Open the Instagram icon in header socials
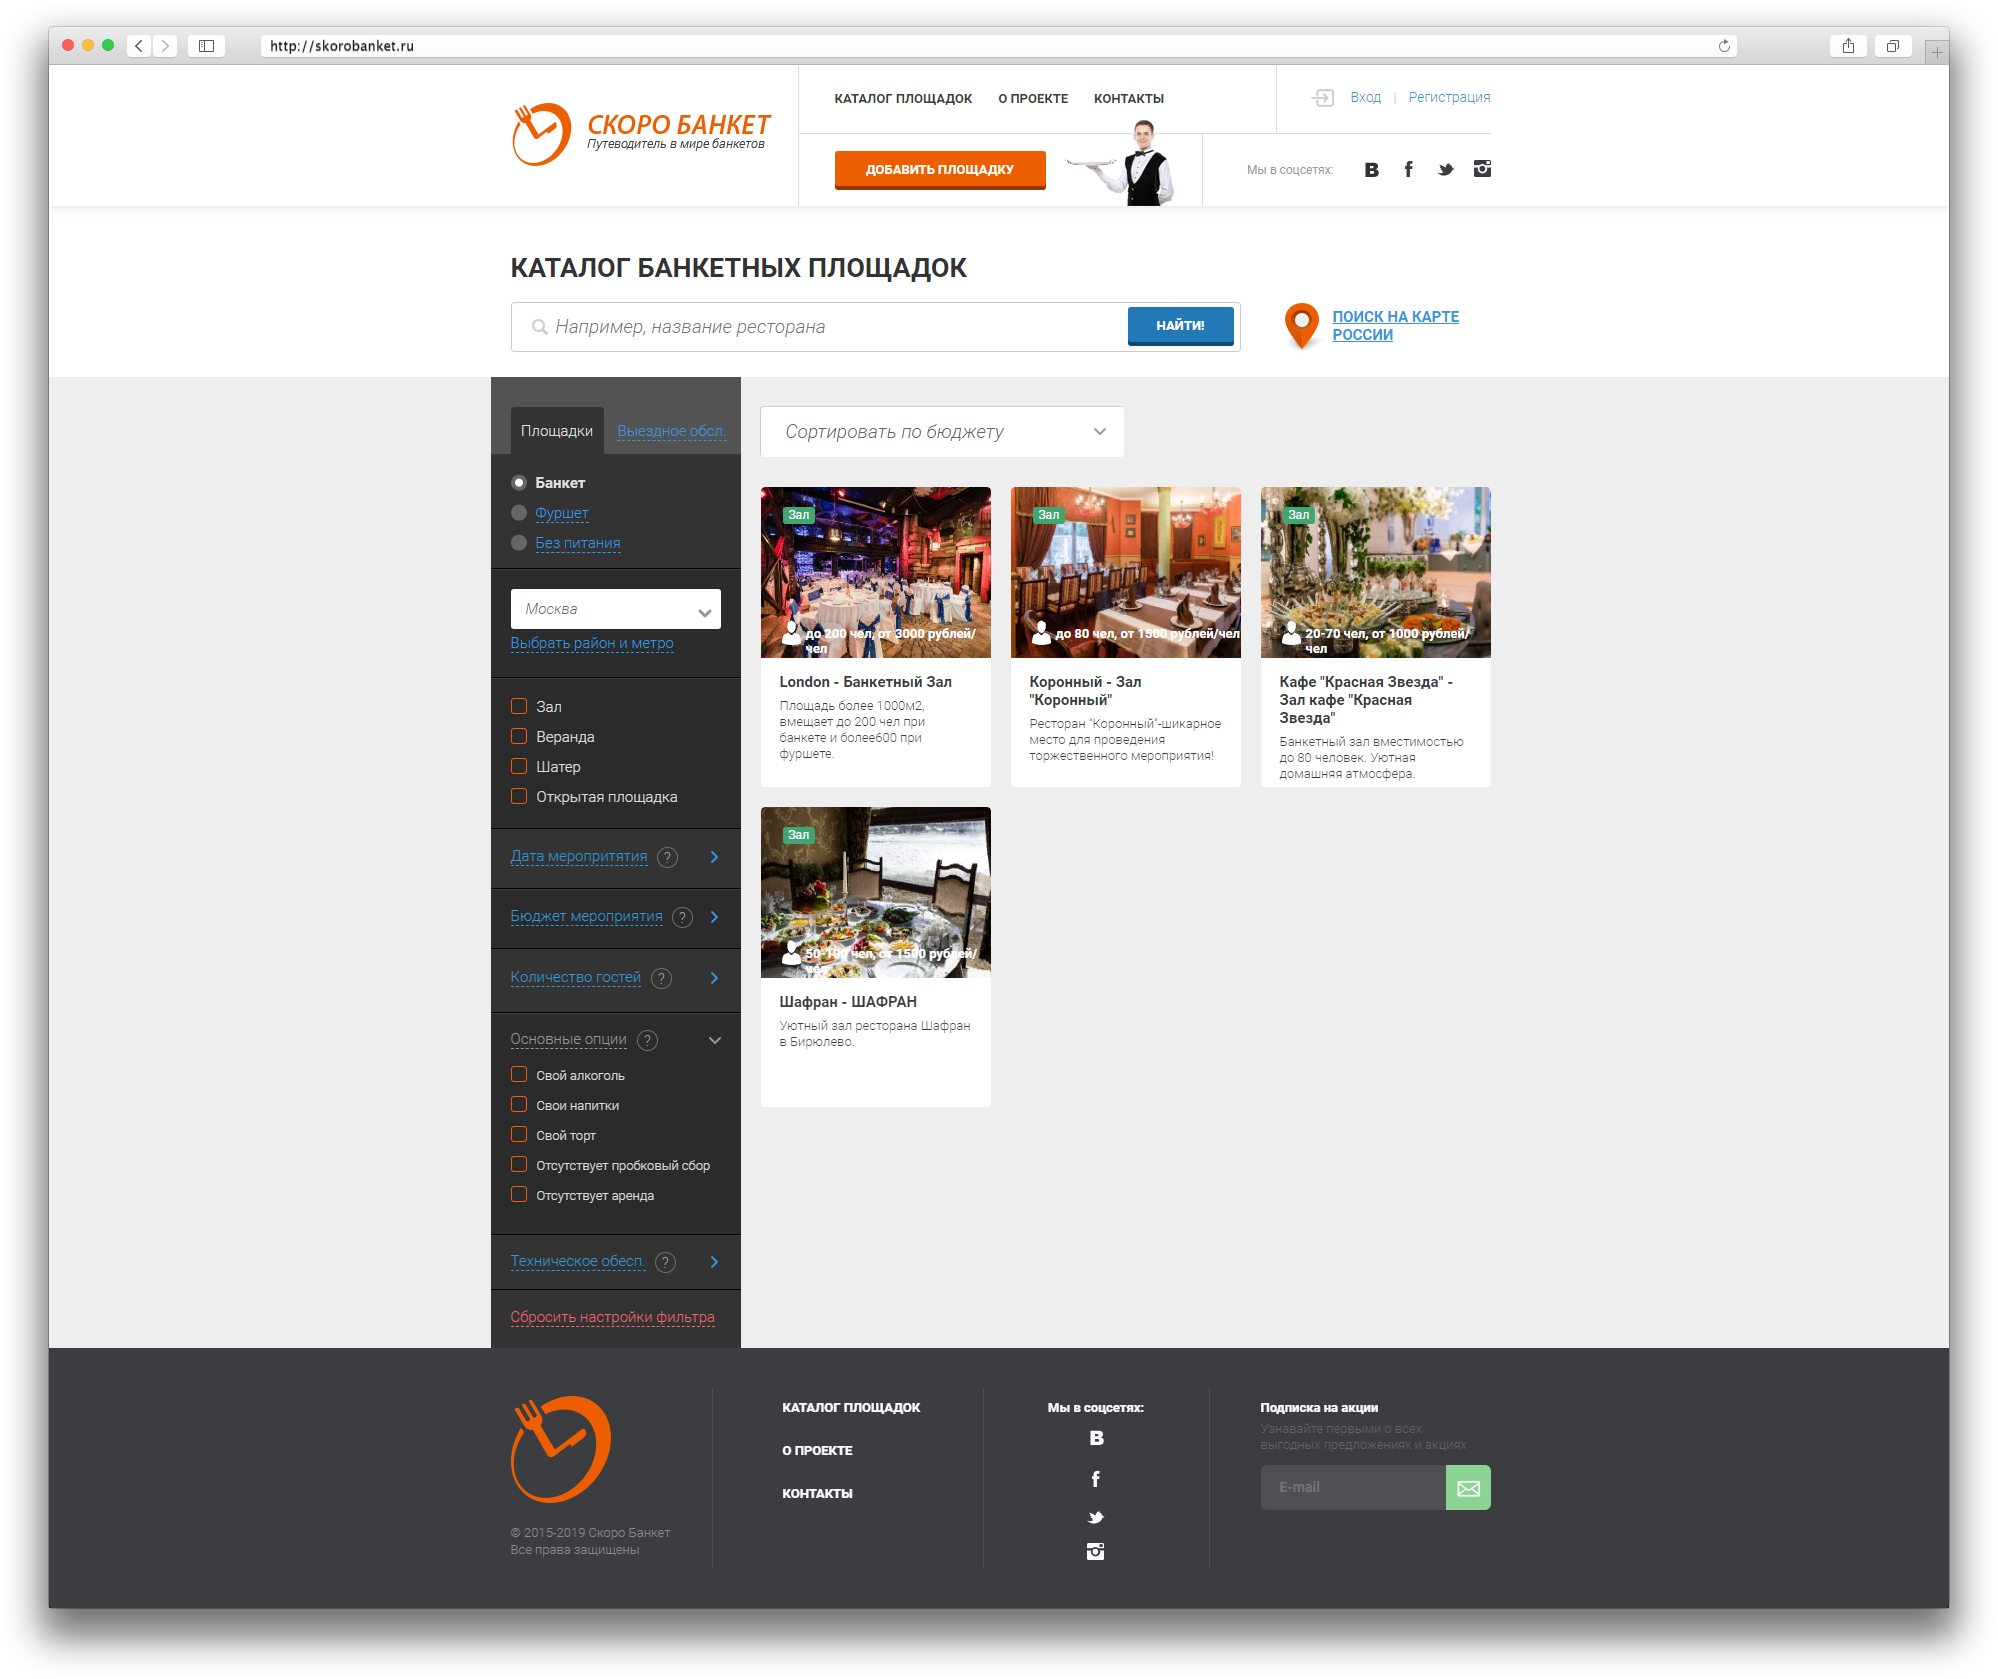Screen dimensions: 1998x1679 pyautogui.click(x=1482, y=169)
